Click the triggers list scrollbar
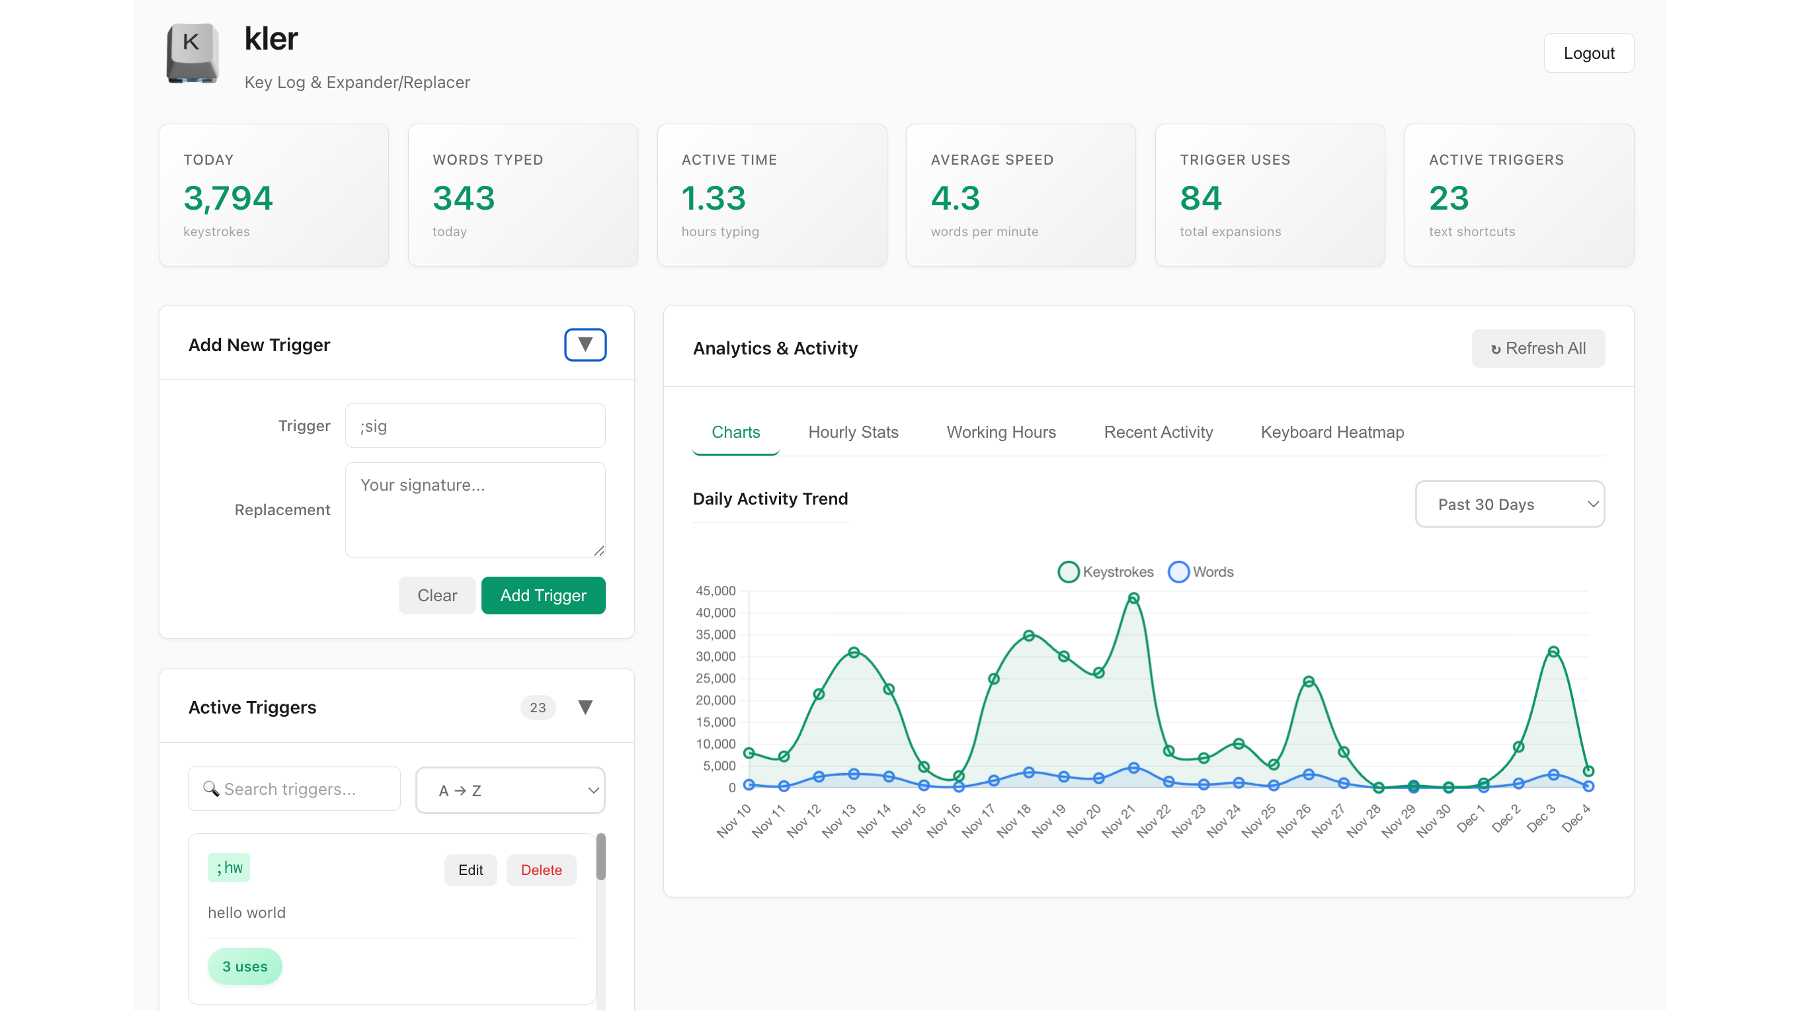The width and height of the screenshot is (1800, 1013). click(601, 858)
